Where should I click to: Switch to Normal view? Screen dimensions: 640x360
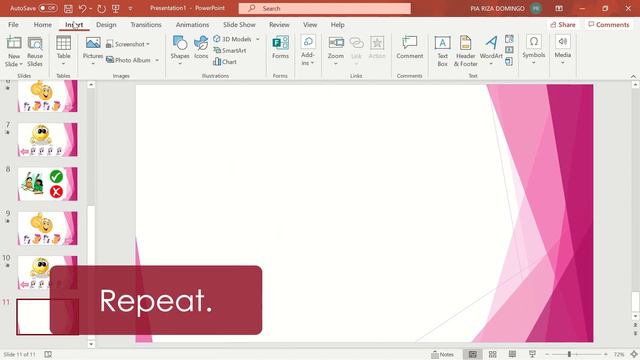[x=473, y=354]
